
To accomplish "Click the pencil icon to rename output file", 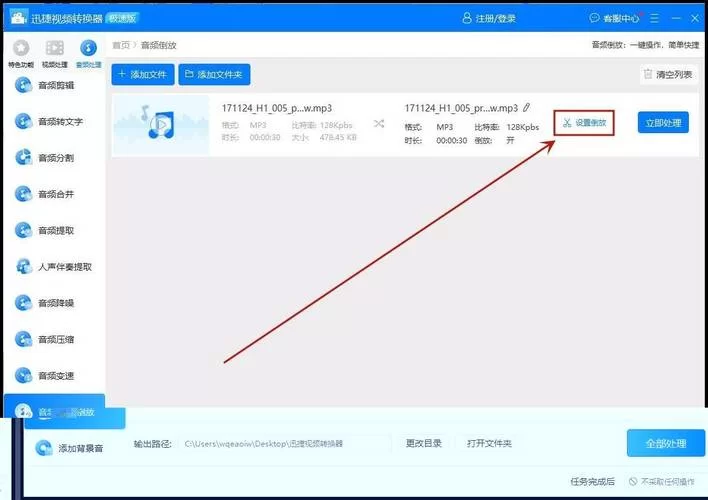I will [526, 107].
